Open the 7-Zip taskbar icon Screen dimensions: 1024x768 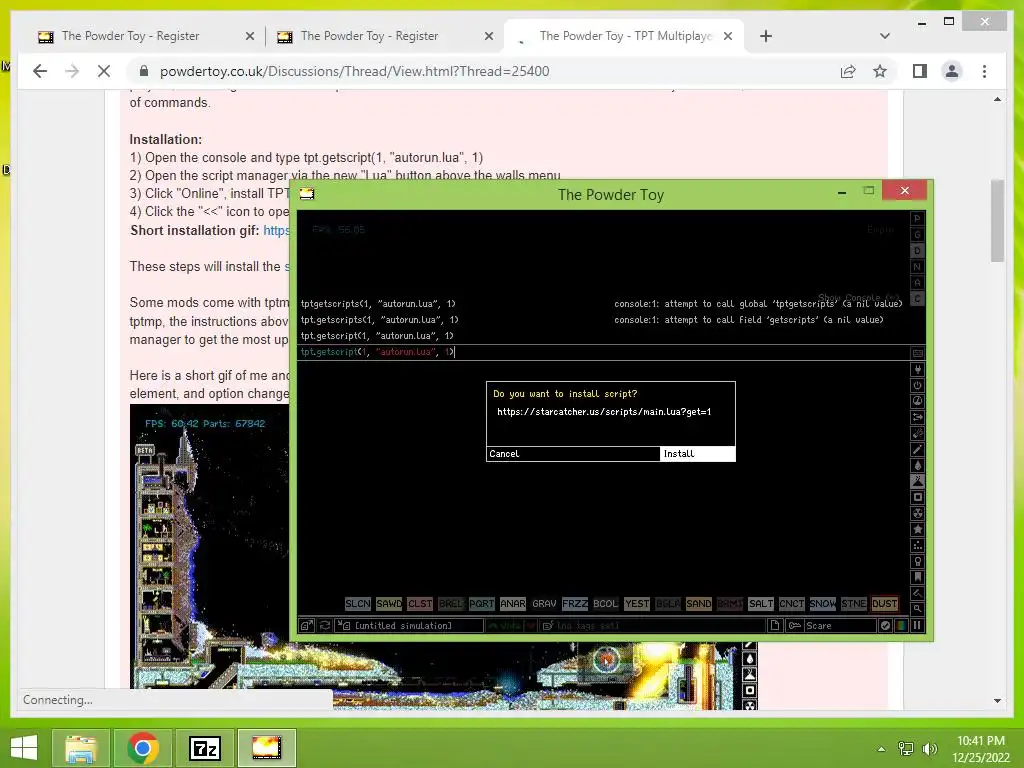204,748
